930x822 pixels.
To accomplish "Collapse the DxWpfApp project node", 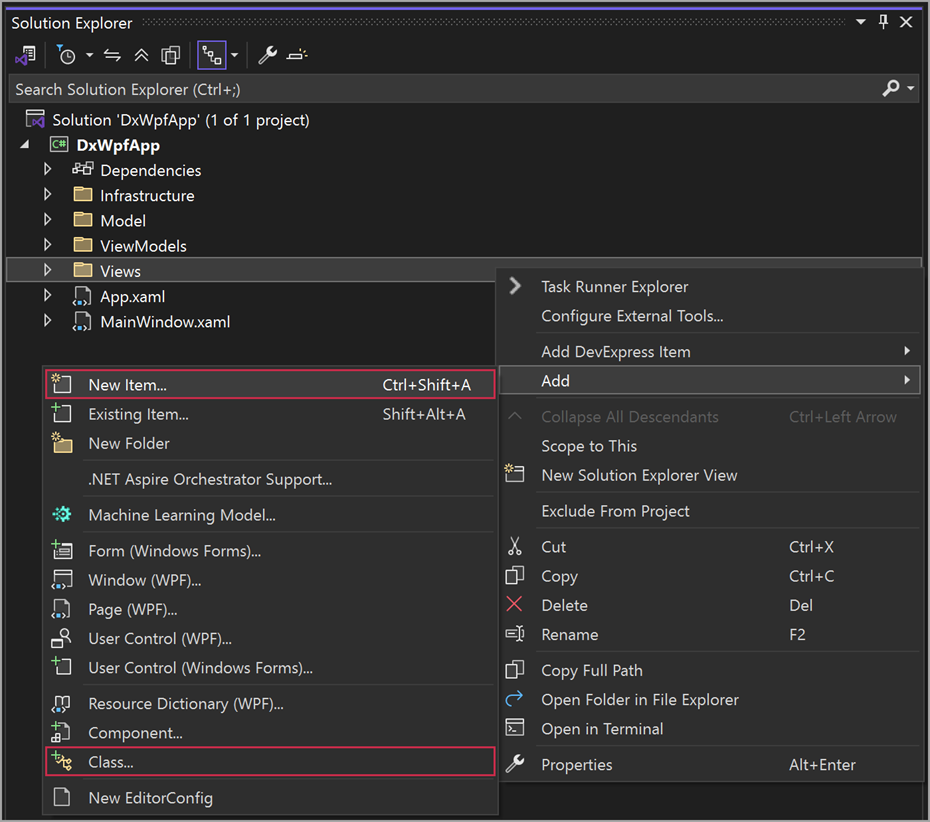I will pos(24,145).
